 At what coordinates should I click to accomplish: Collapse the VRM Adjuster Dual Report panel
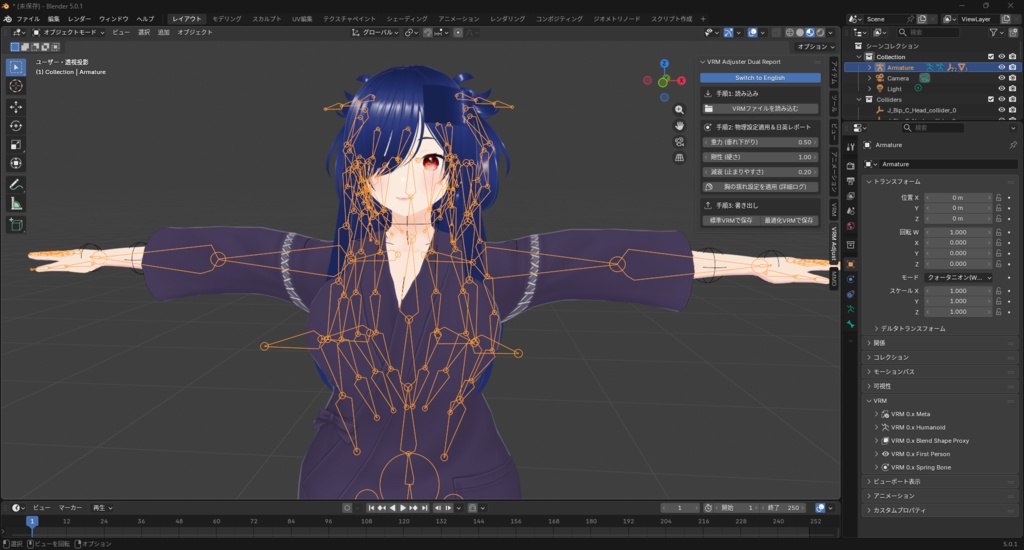(x=703, y=62)
